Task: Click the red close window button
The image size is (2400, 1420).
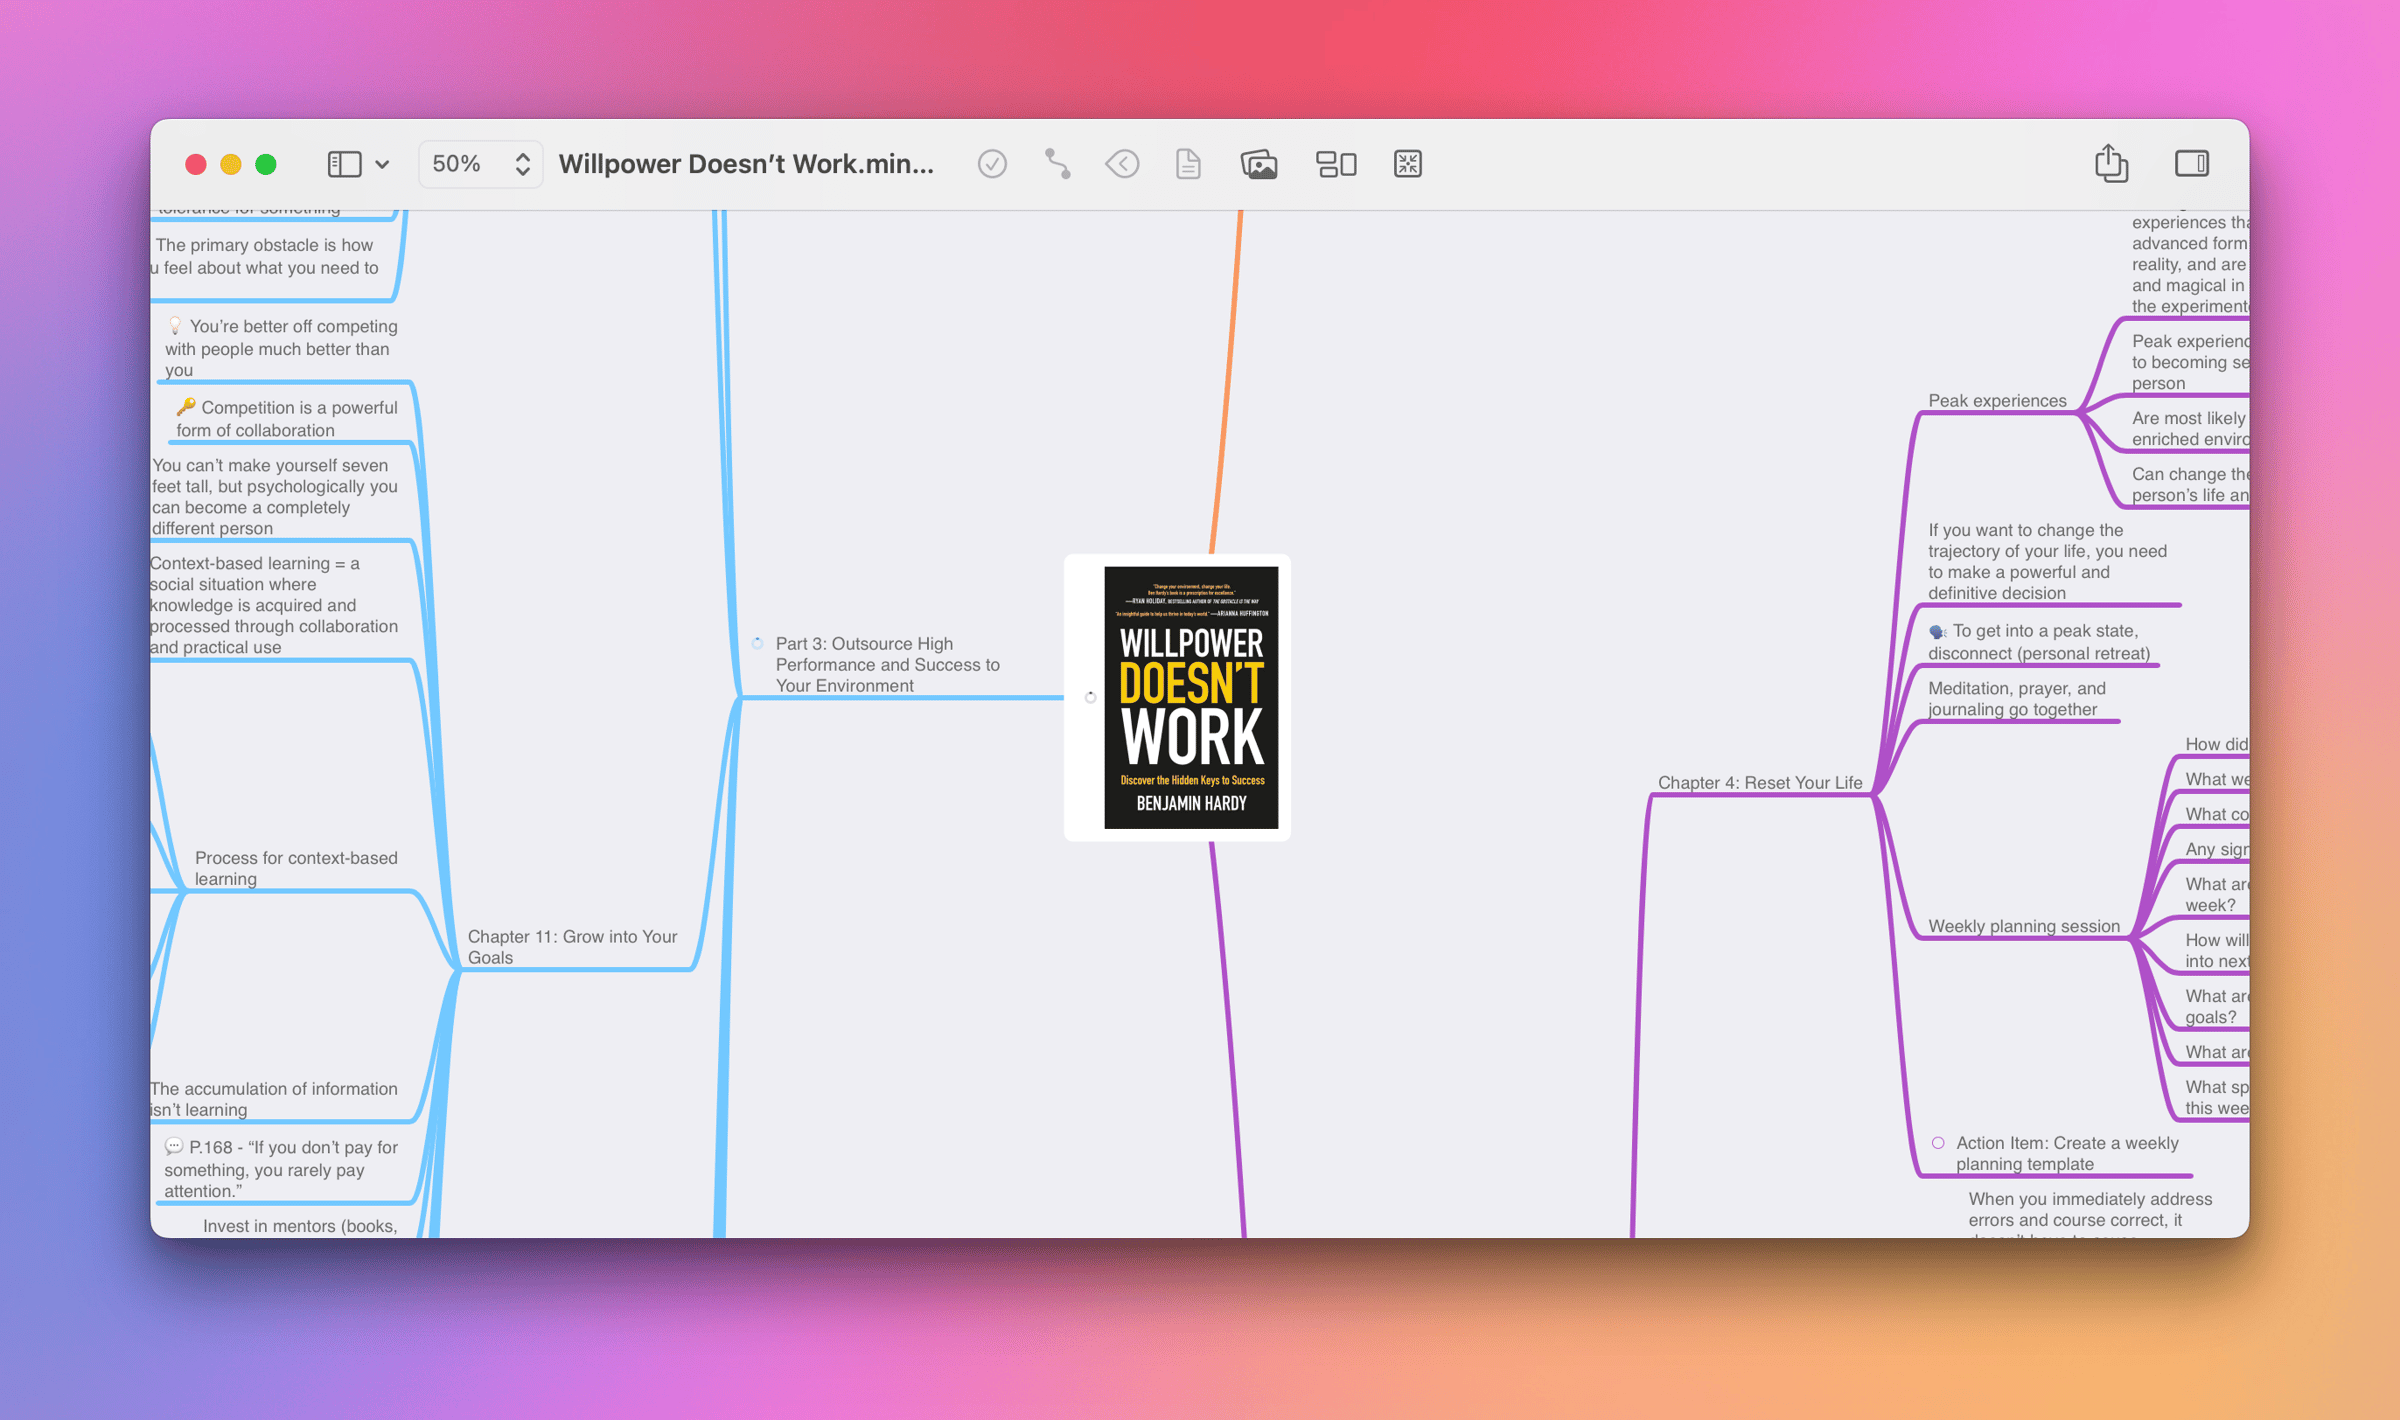Action: coord(196,164)
